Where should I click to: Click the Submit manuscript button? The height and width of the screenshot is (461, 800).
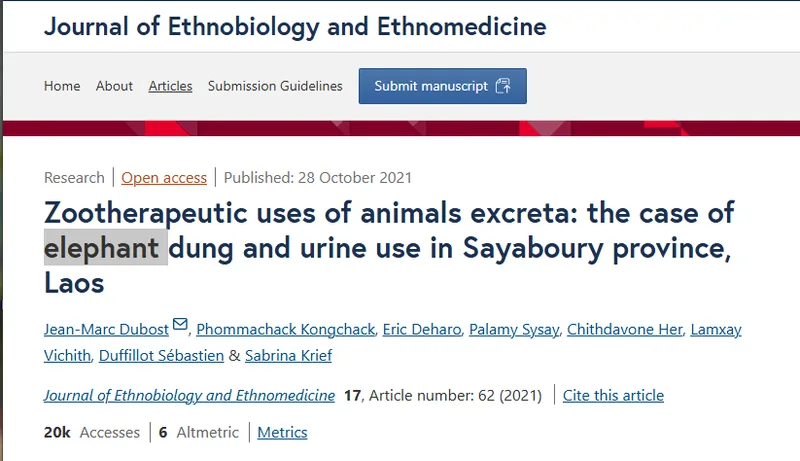442,86
